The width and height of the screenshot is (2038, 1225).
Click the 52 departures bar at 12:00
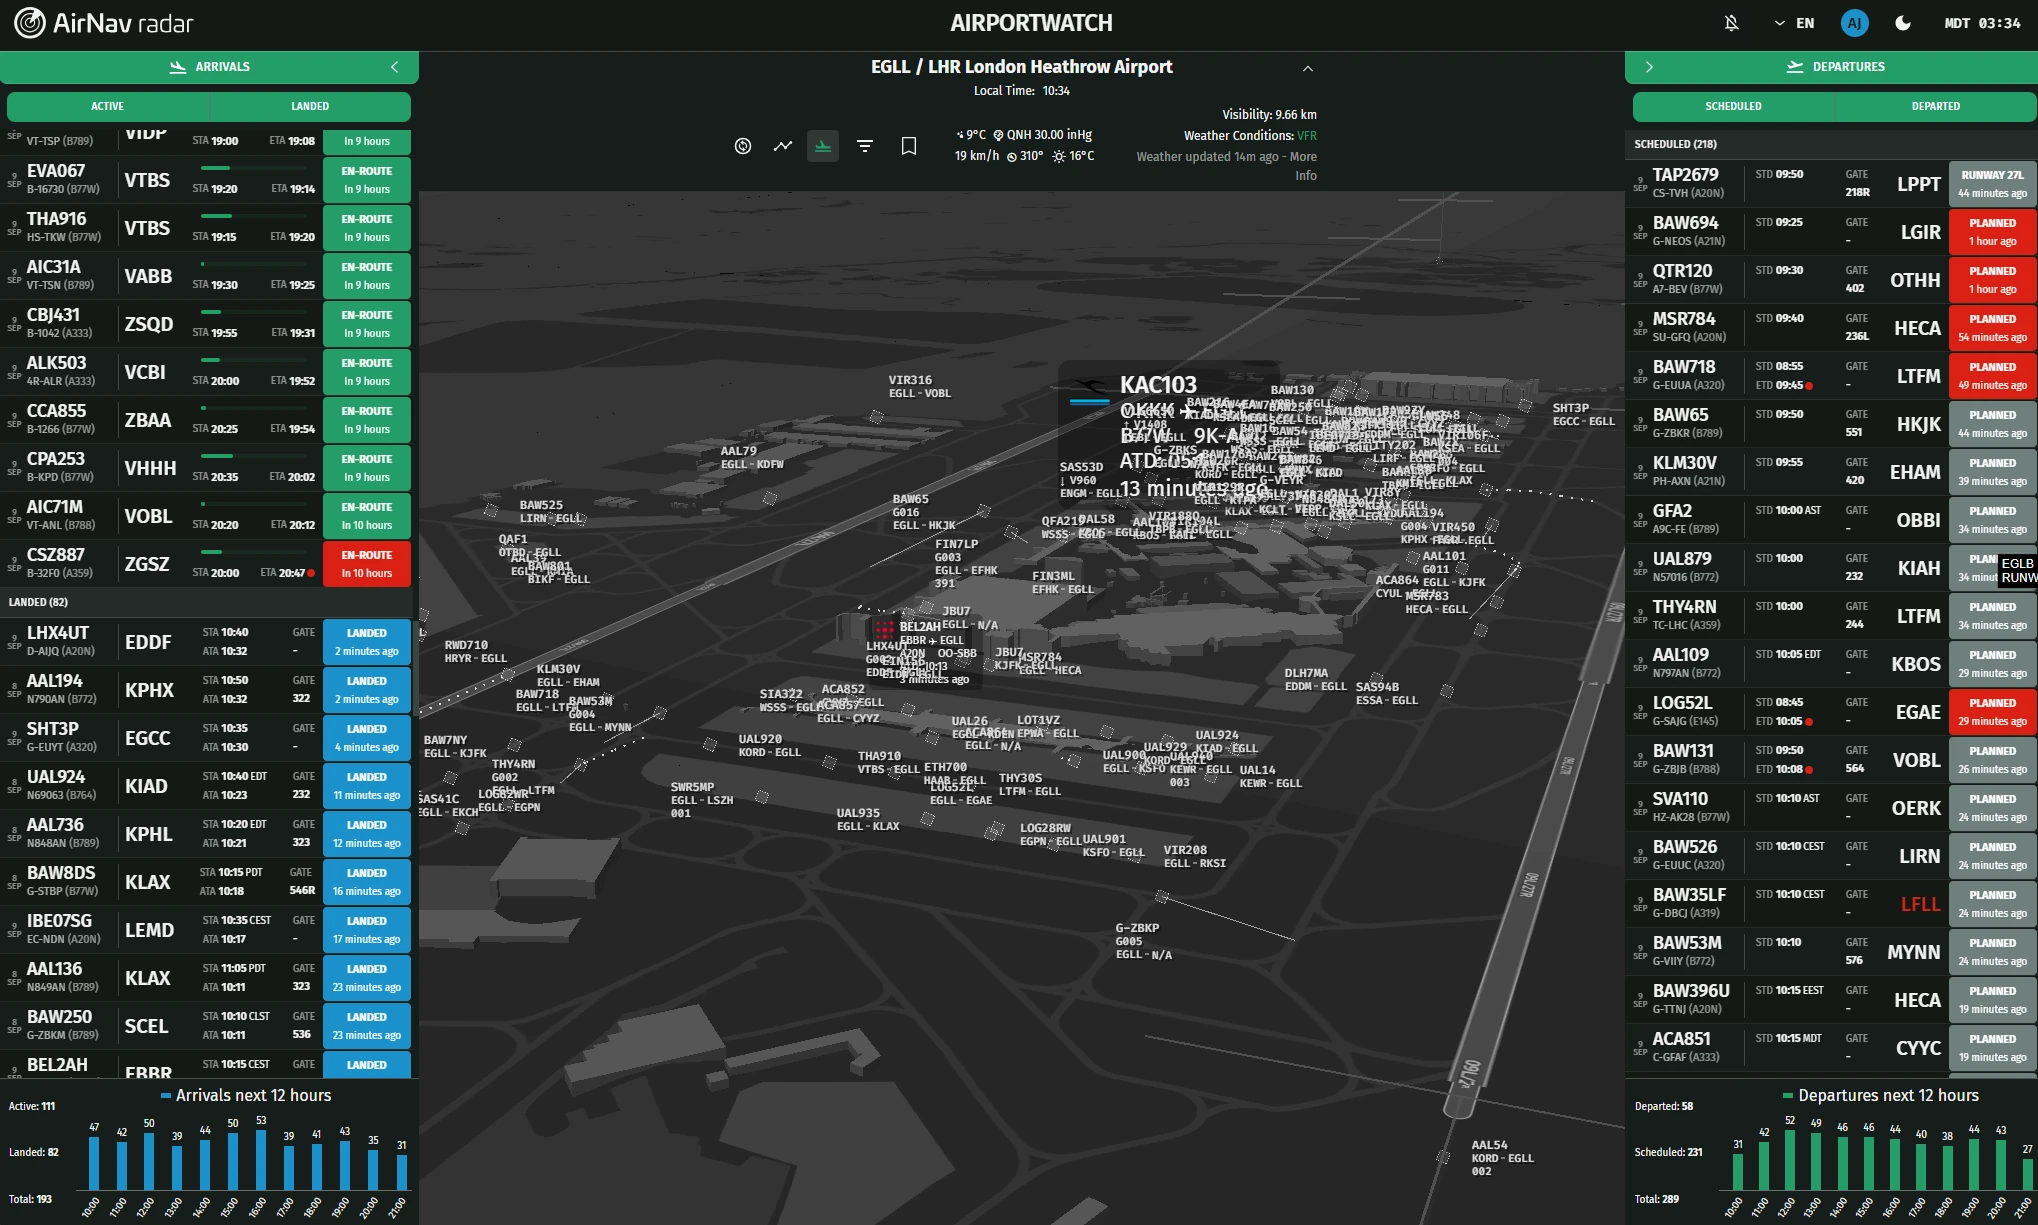(1790, 1160)
